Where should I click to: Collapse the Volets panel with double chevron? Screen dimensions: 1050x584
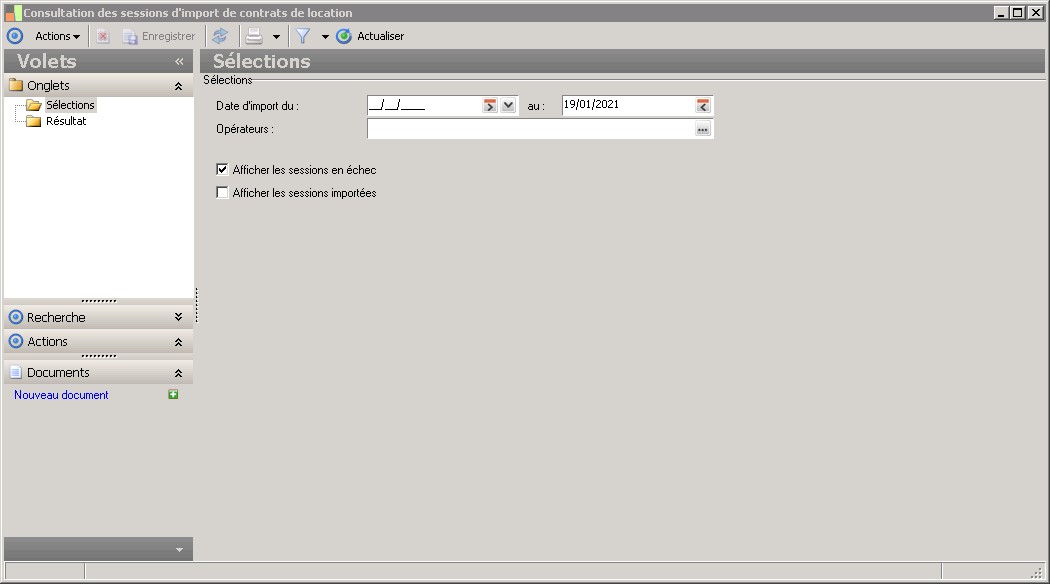(179, 62)
